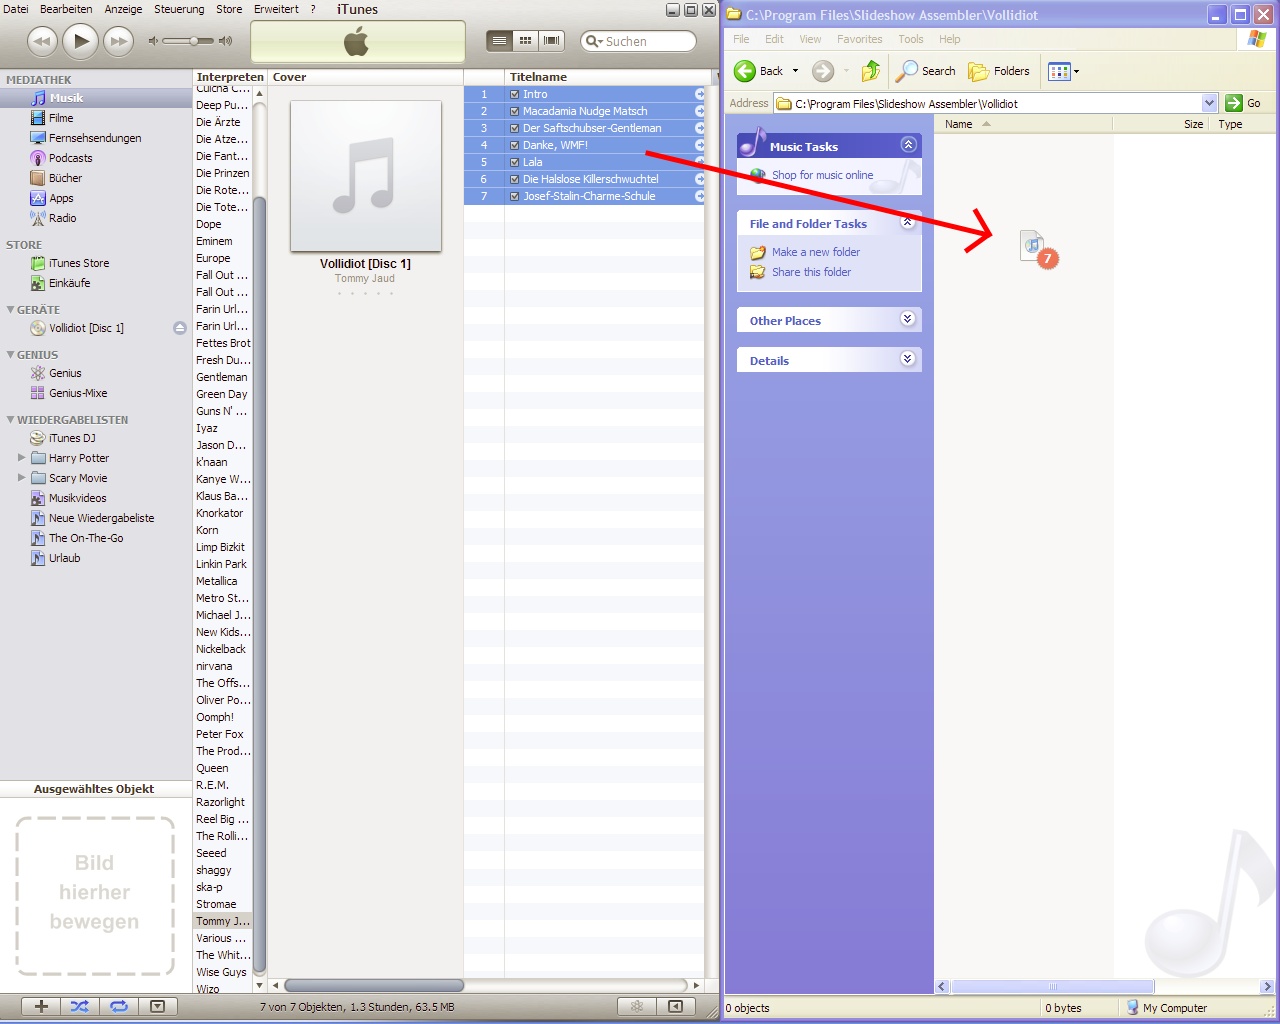Expand the Other Places panel
Viewport: 1280px width, 1024px height.
(x=907, y=320)
